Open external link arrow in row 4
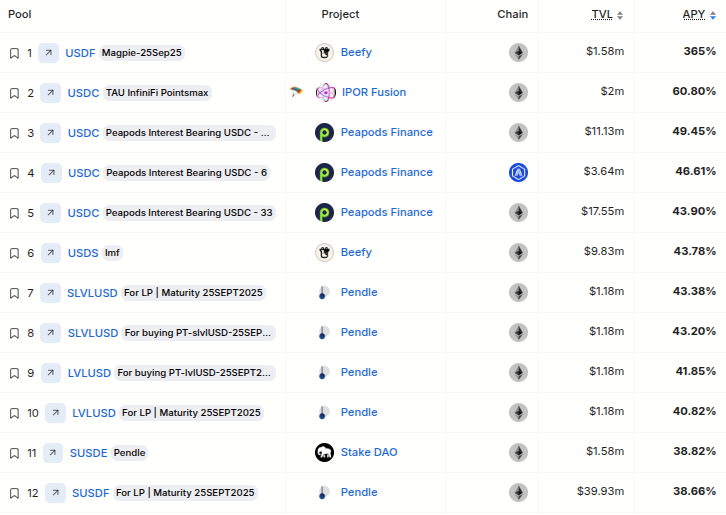 (51, 173)
